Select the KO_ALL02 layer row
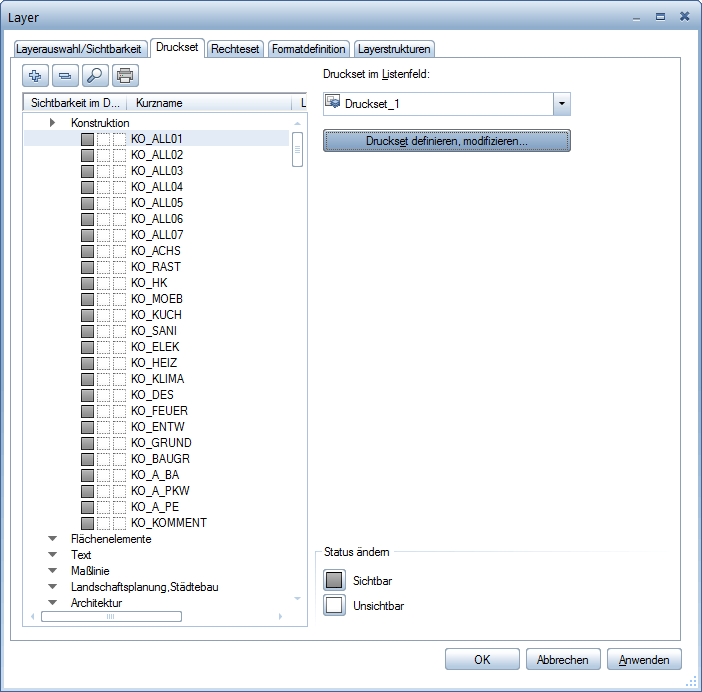 pos(157,155)
